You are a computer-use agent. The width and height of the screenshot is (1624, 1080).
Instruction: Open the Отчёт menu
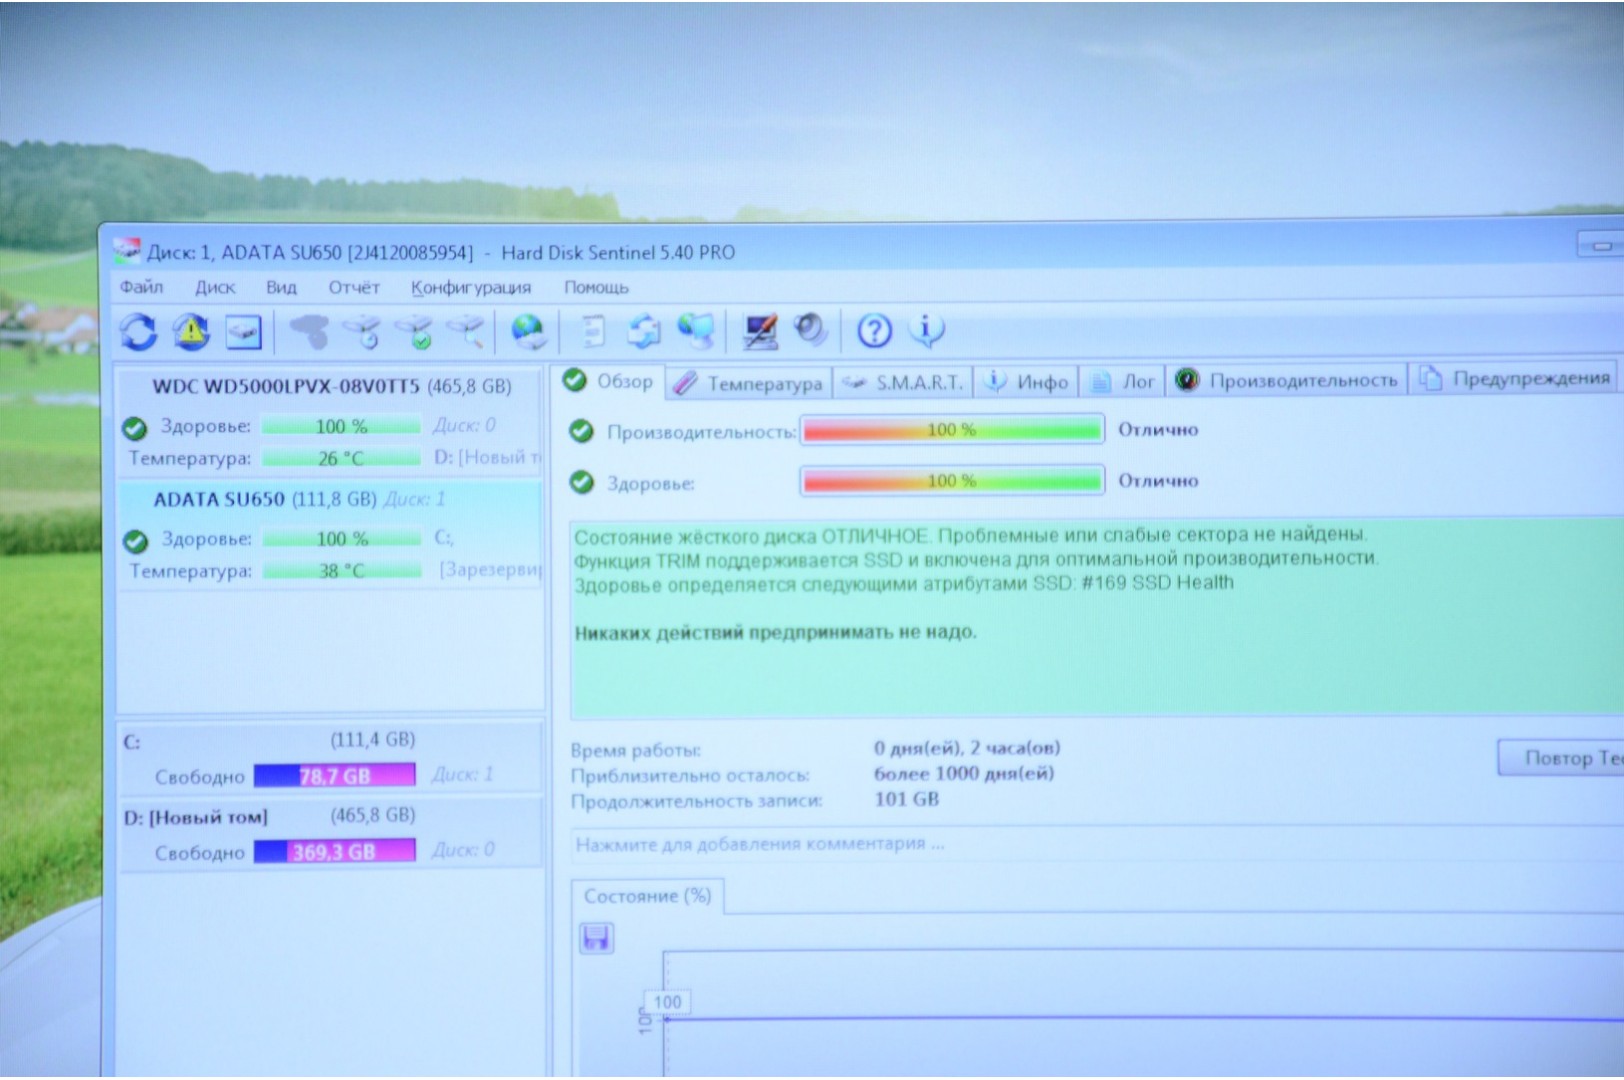[x=354, y=288]
